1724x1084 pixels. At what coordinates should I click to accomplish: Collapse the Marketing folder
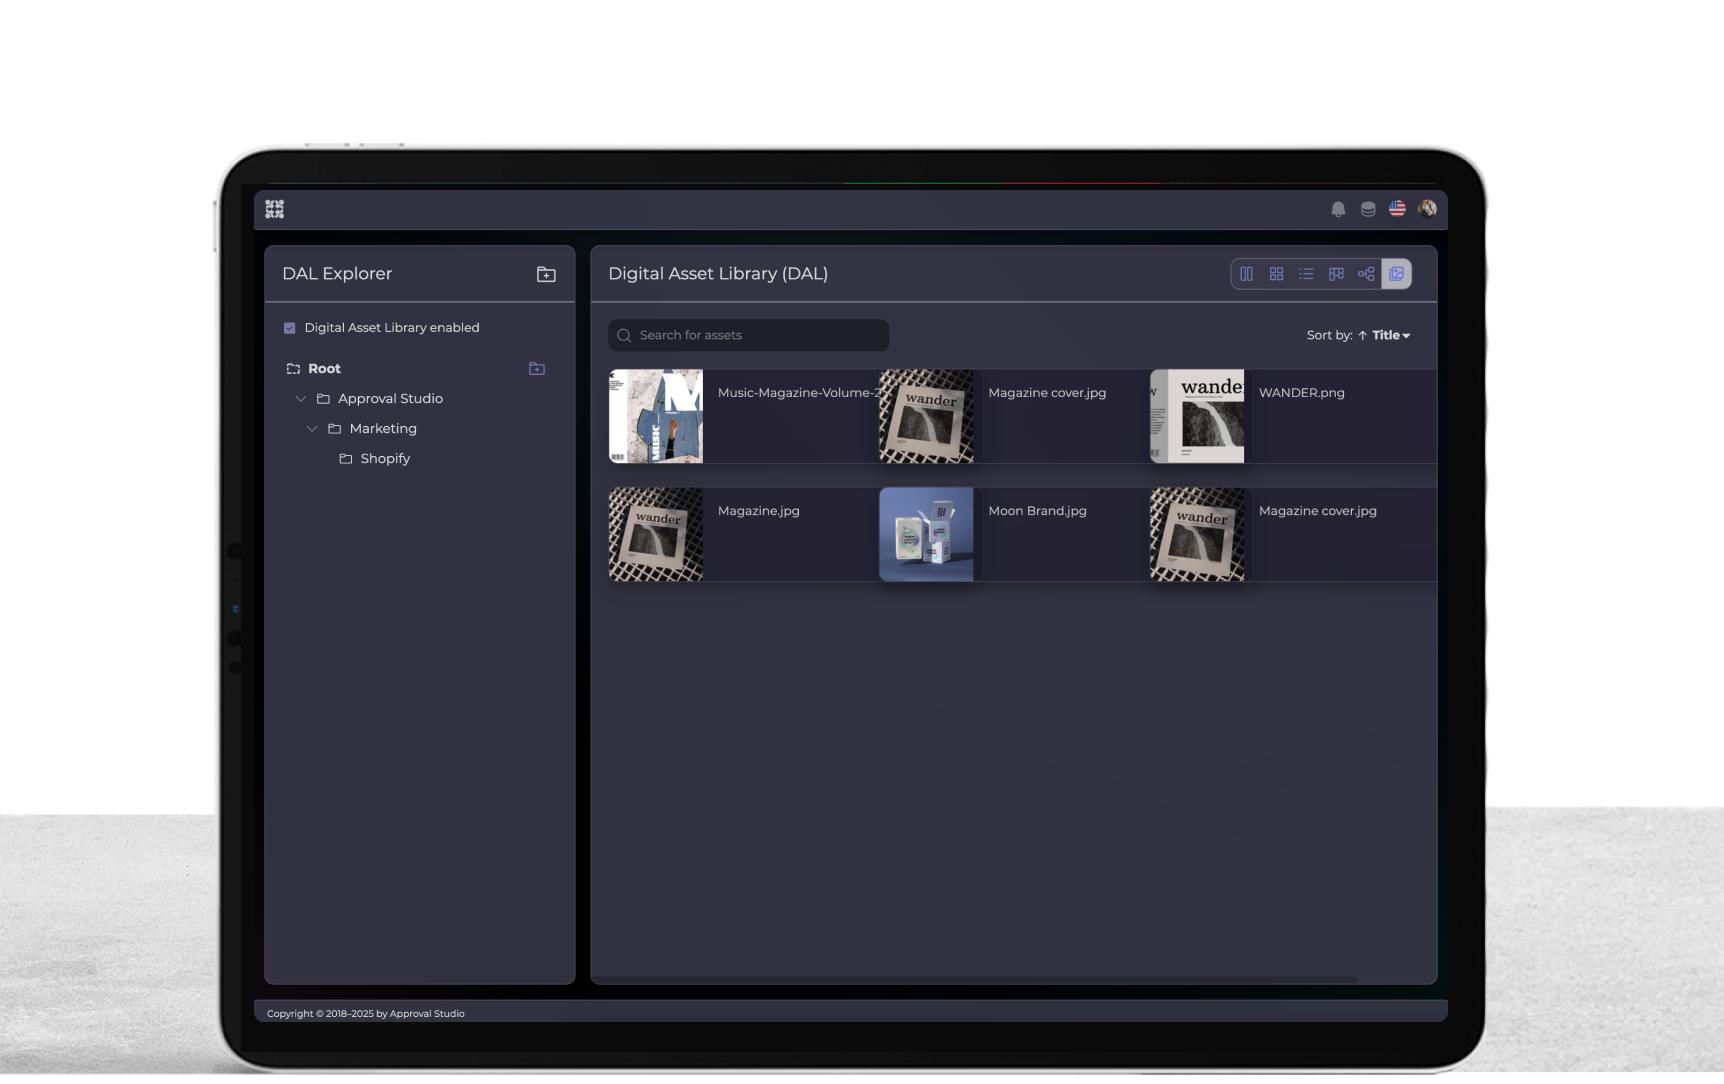(312, 429)
